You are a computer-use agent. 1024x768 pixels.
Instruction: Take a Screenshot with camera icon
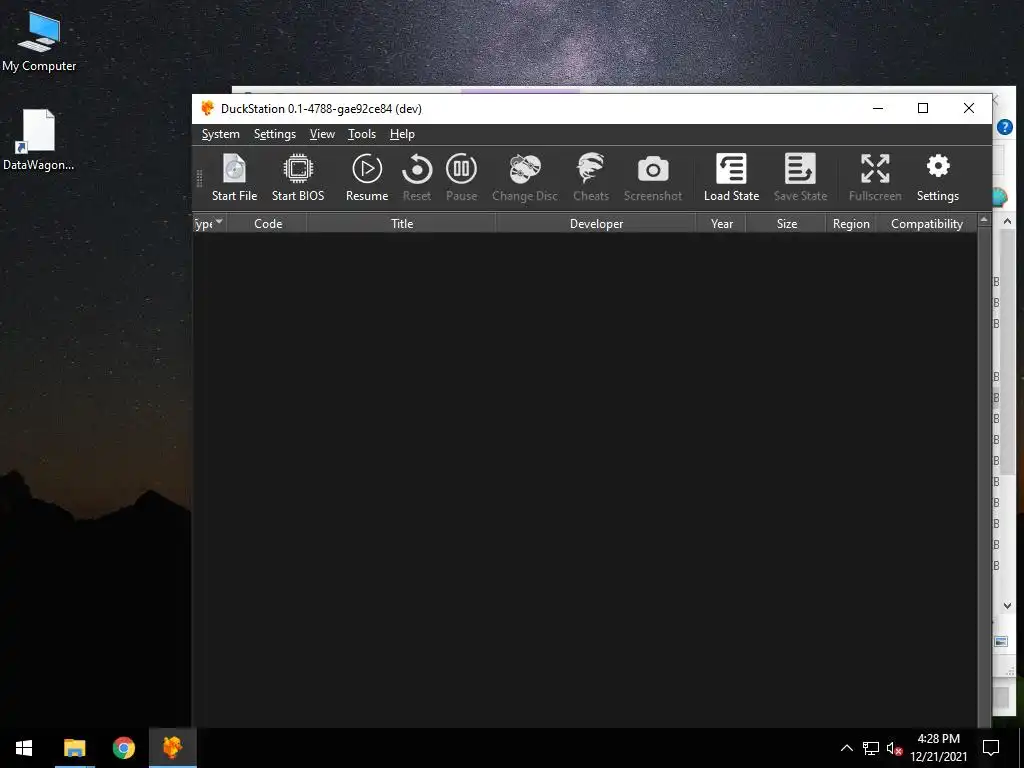pyautogui.click(x=652, y=177)
